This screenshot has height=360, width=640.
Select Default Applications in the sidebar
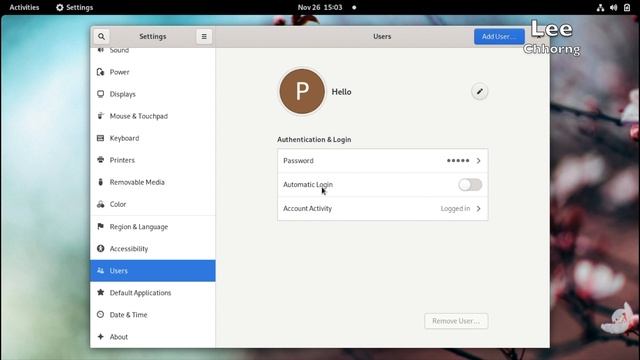(x=153, y=293)
